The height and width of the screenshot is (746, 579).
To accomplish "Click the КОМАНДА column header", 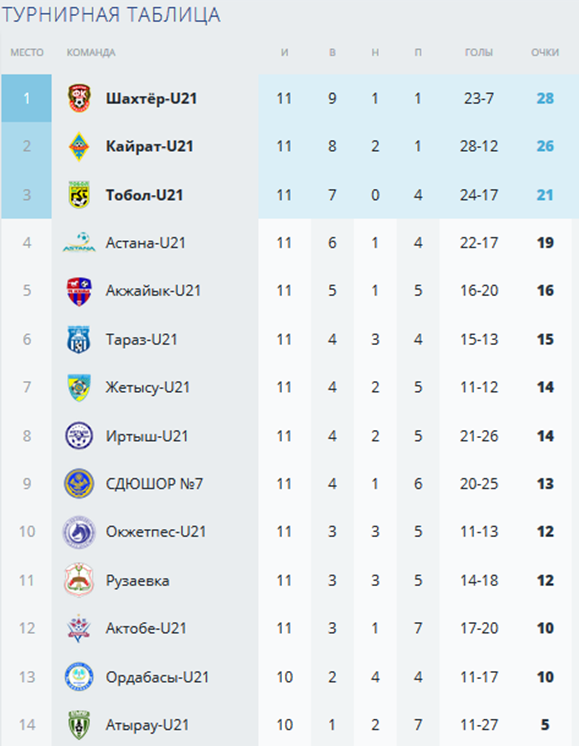I will 91,52.
